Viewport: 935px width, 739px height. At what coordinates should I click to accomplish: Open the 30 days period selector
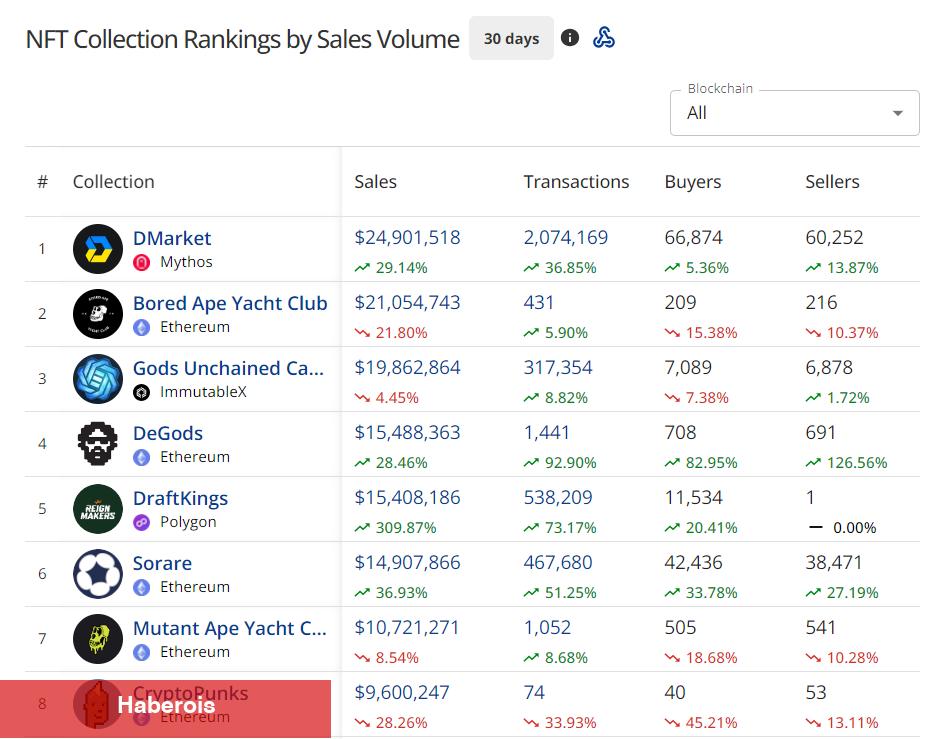point(511,39)
